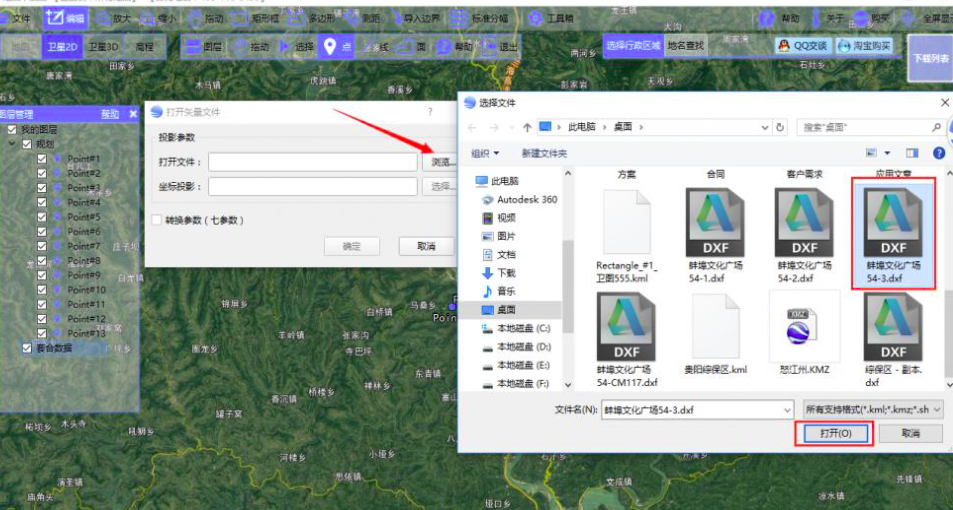The width and height of the screenshot is (953, 510).
Task: Click the 退出 exit editing button
Action: [501, 47]
